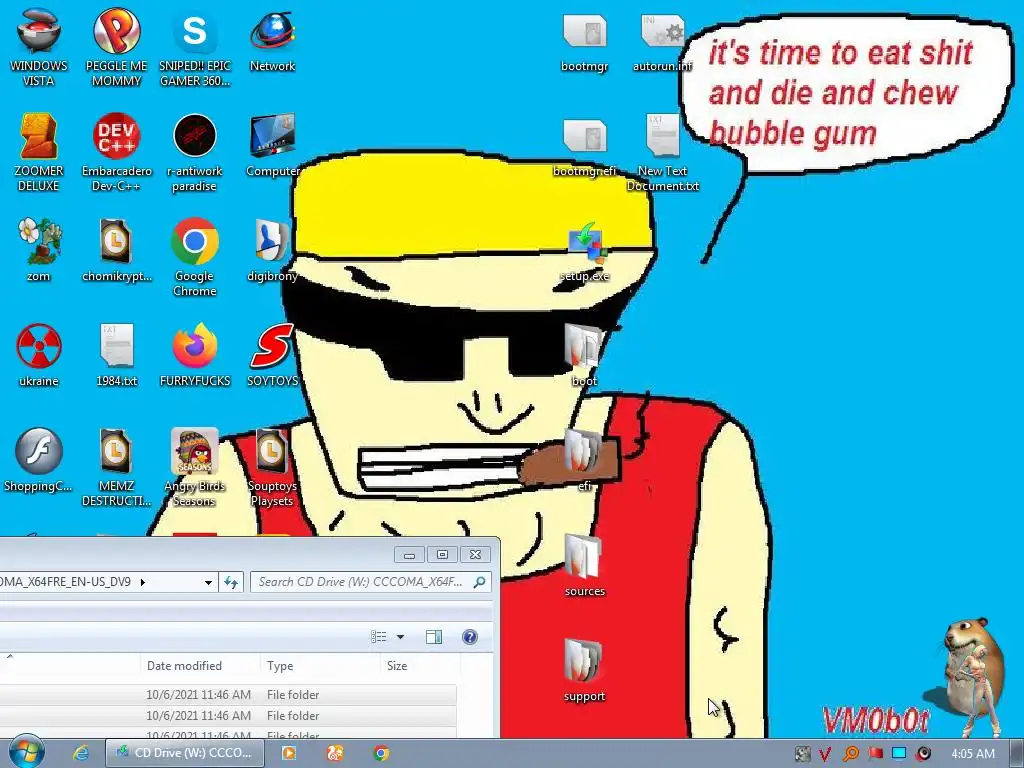This screenshot has width=1024, height=768.
Task: Open Explorer help button
Action: [470, 637]
